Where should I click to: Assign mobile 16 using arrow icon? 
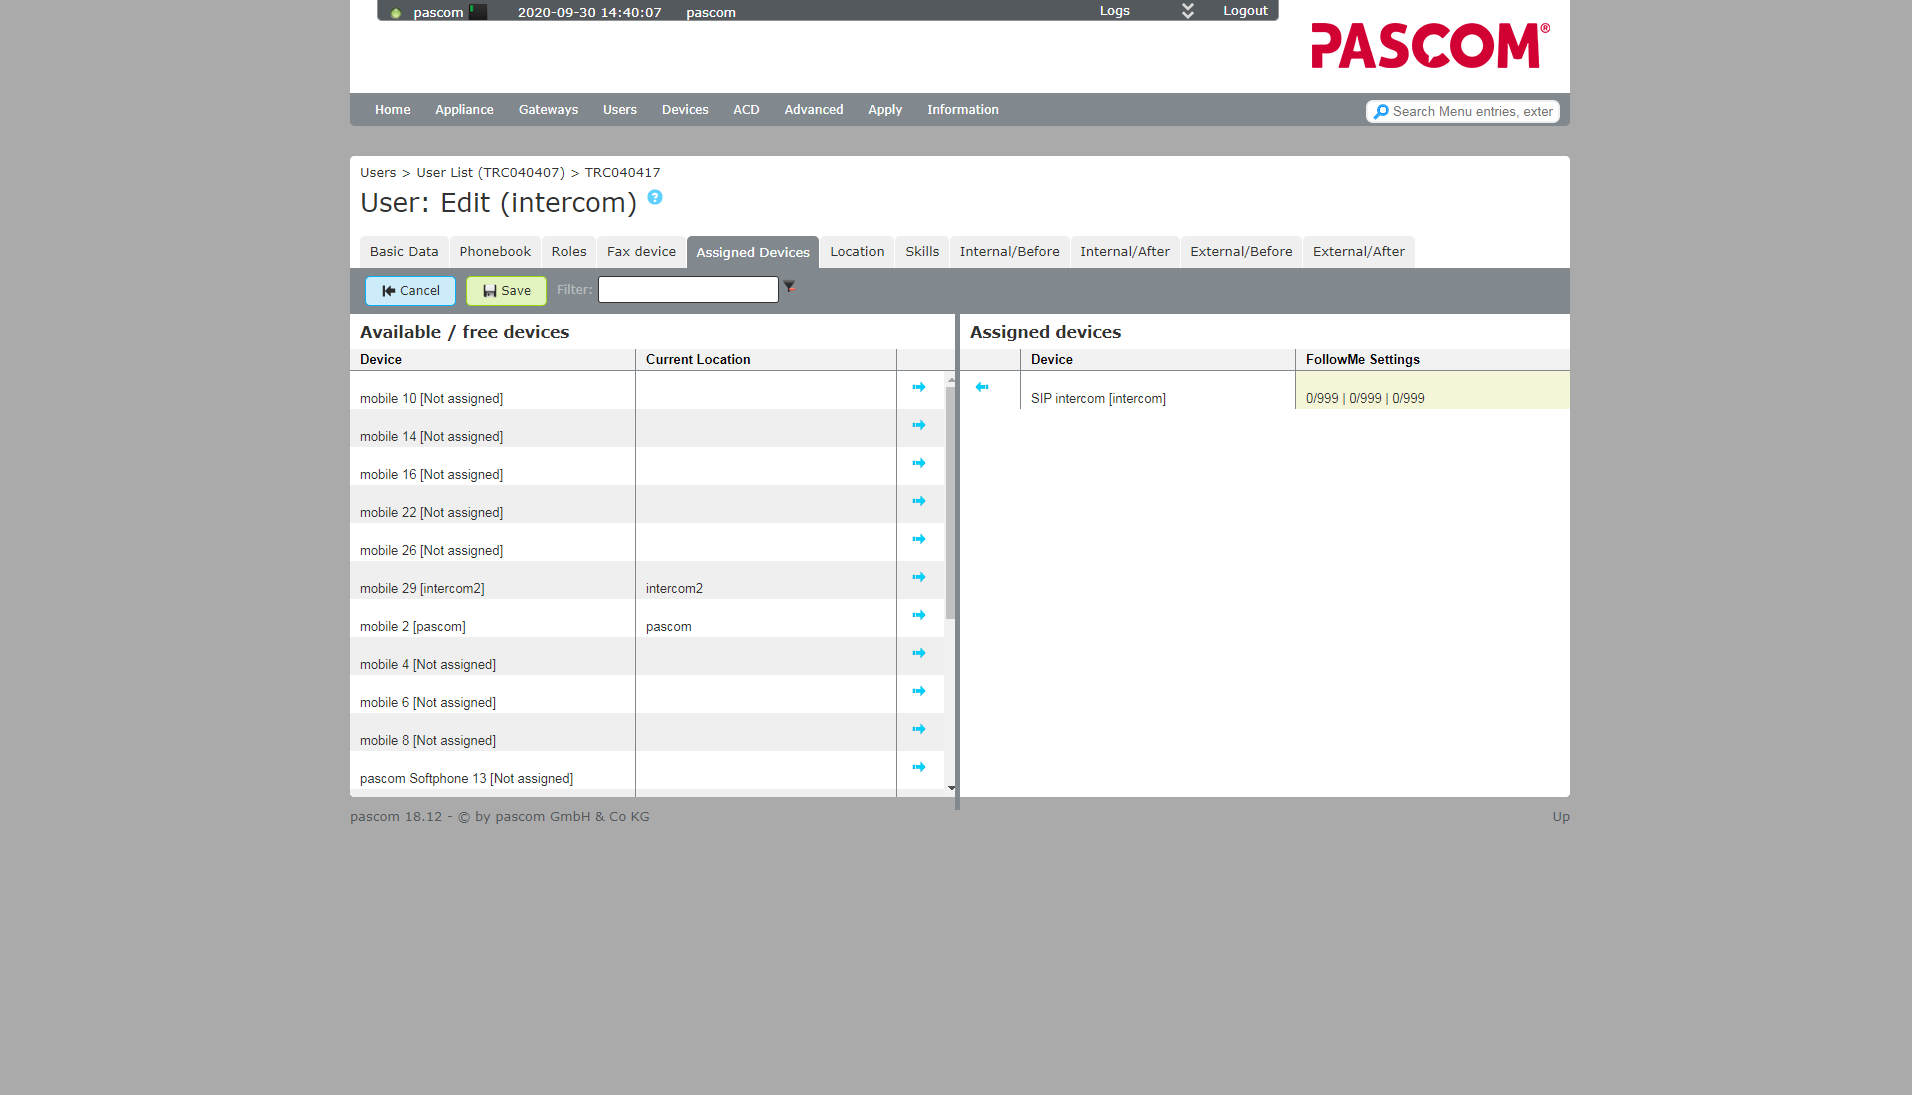point(918,463)
